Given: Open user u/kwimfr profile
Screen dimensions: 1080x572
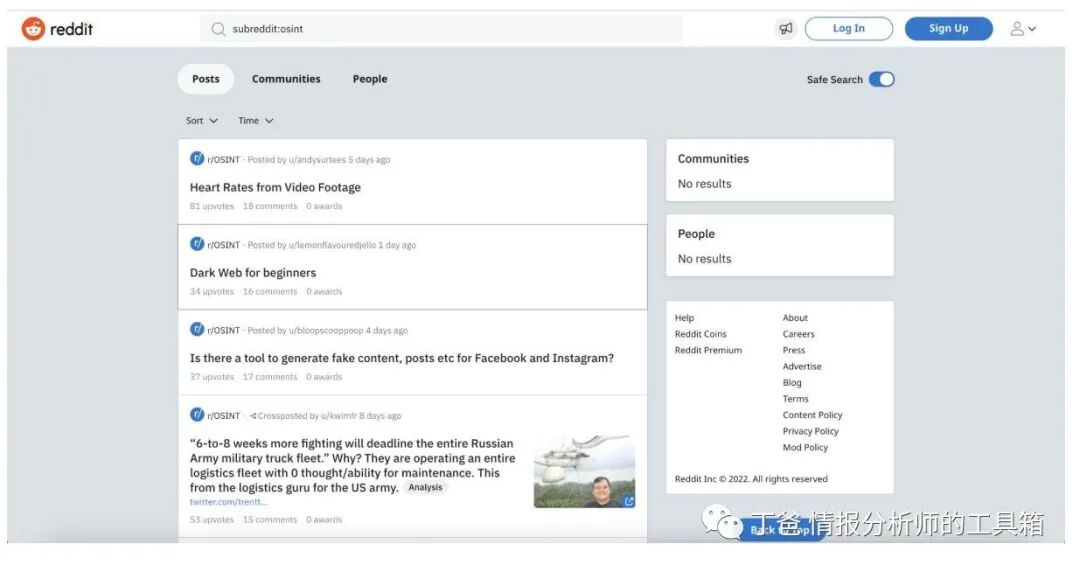Looking at the screenshot, I should 339,416.
